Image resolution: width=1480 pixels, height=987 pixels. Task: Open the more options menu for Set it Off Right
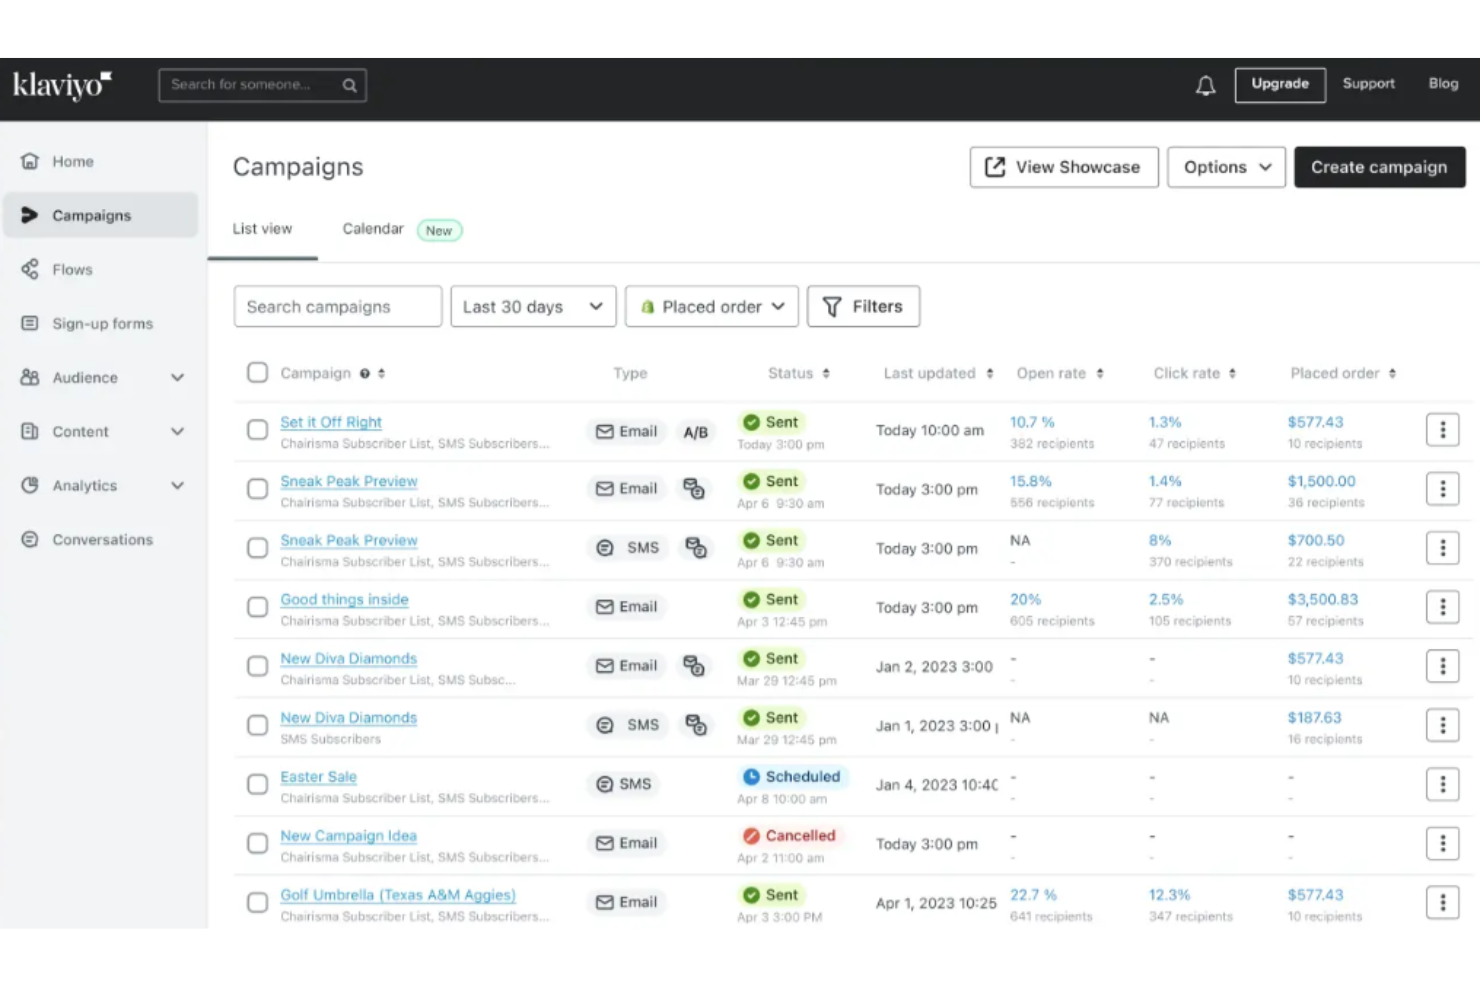tap(1442, 430)
